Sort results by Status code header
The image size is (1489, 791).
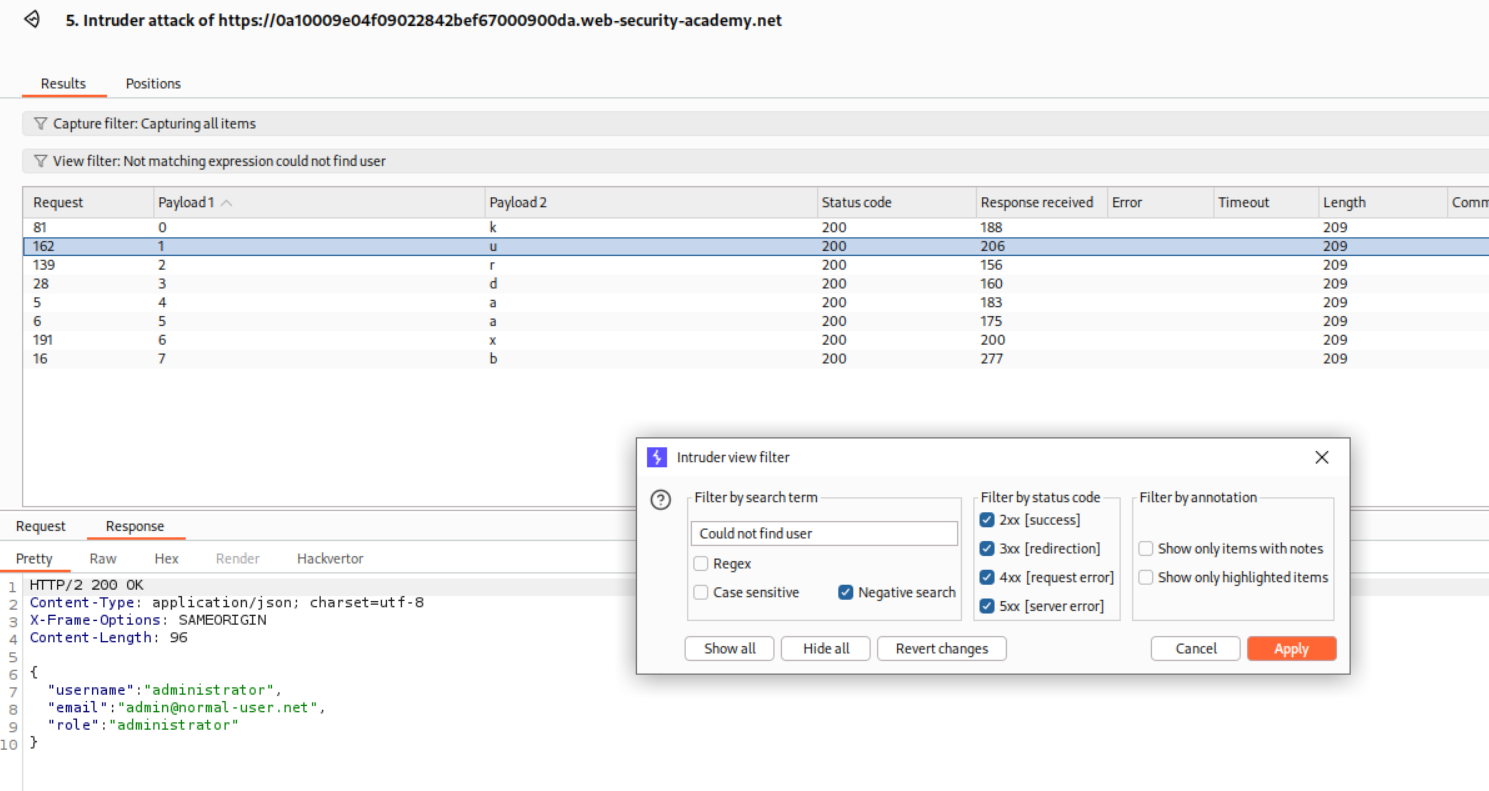(x=856, y=202)
